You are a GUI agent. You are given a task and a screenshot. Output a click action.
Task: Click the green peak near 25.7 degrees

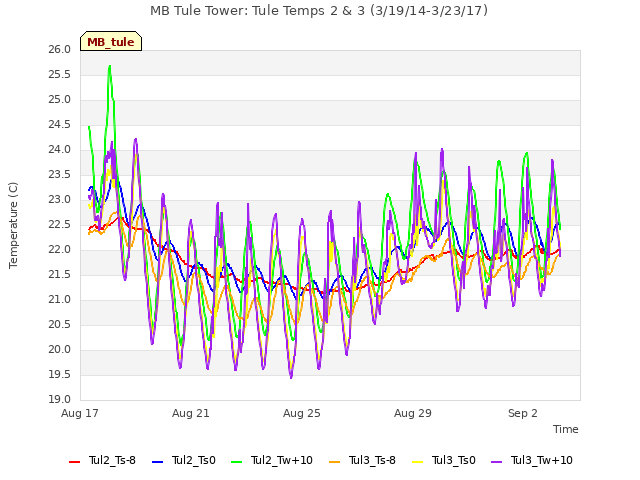(110, 67)
